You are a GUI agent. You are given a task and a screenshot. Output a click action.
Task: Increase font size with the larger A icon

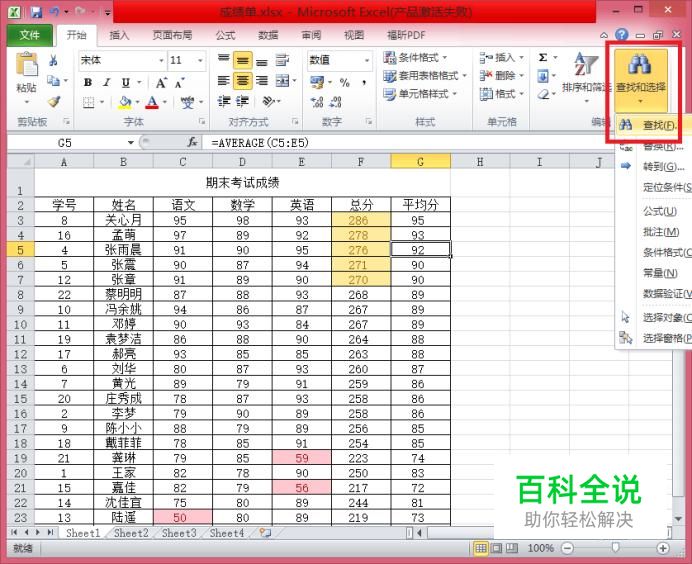(x=161, y=83)
